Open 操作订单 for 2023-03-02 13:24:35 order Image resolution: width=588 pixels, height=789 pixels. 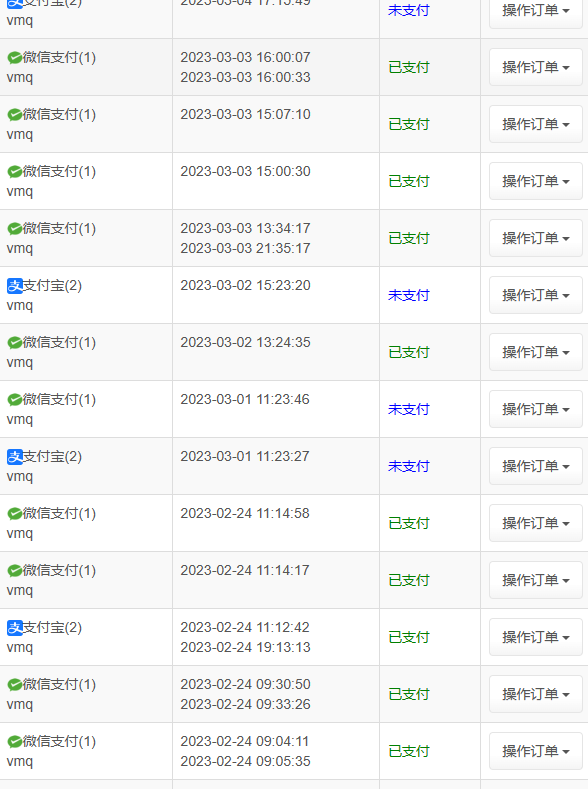coord(536,352)
